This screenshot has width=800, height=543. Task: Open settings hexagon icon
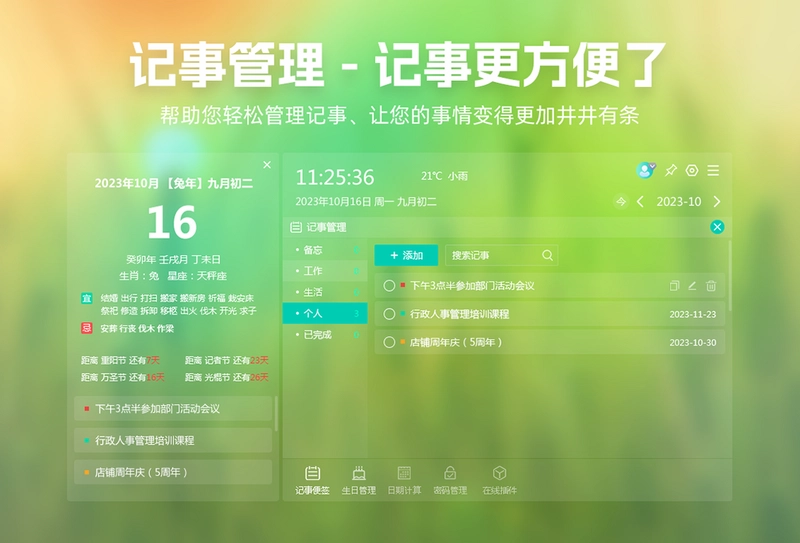(692, 170)
